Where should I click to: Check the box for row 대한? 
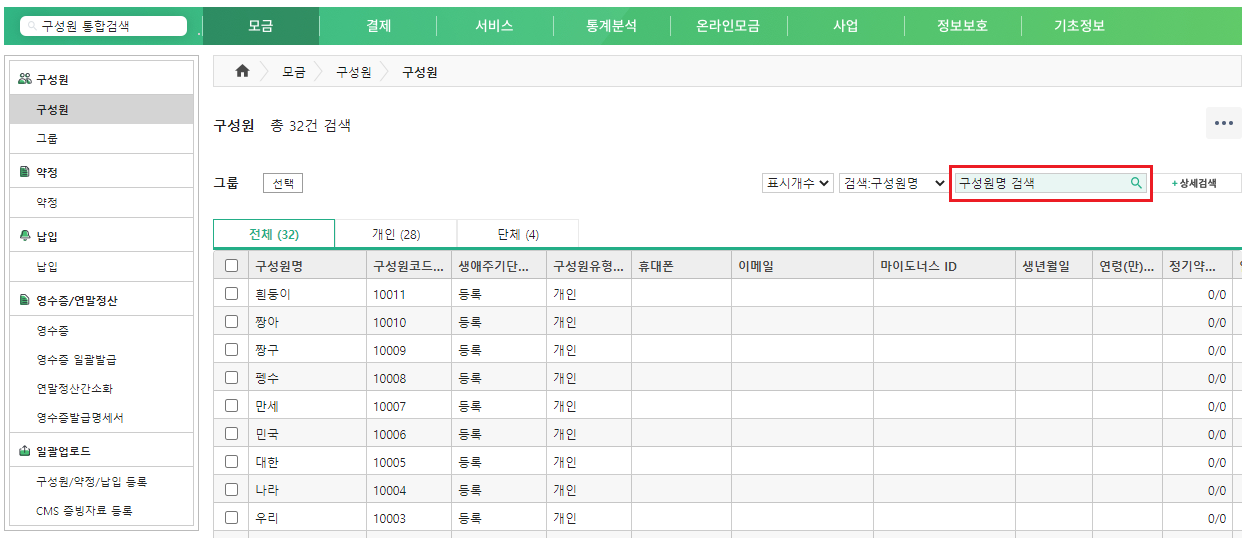tap(232, 462)
